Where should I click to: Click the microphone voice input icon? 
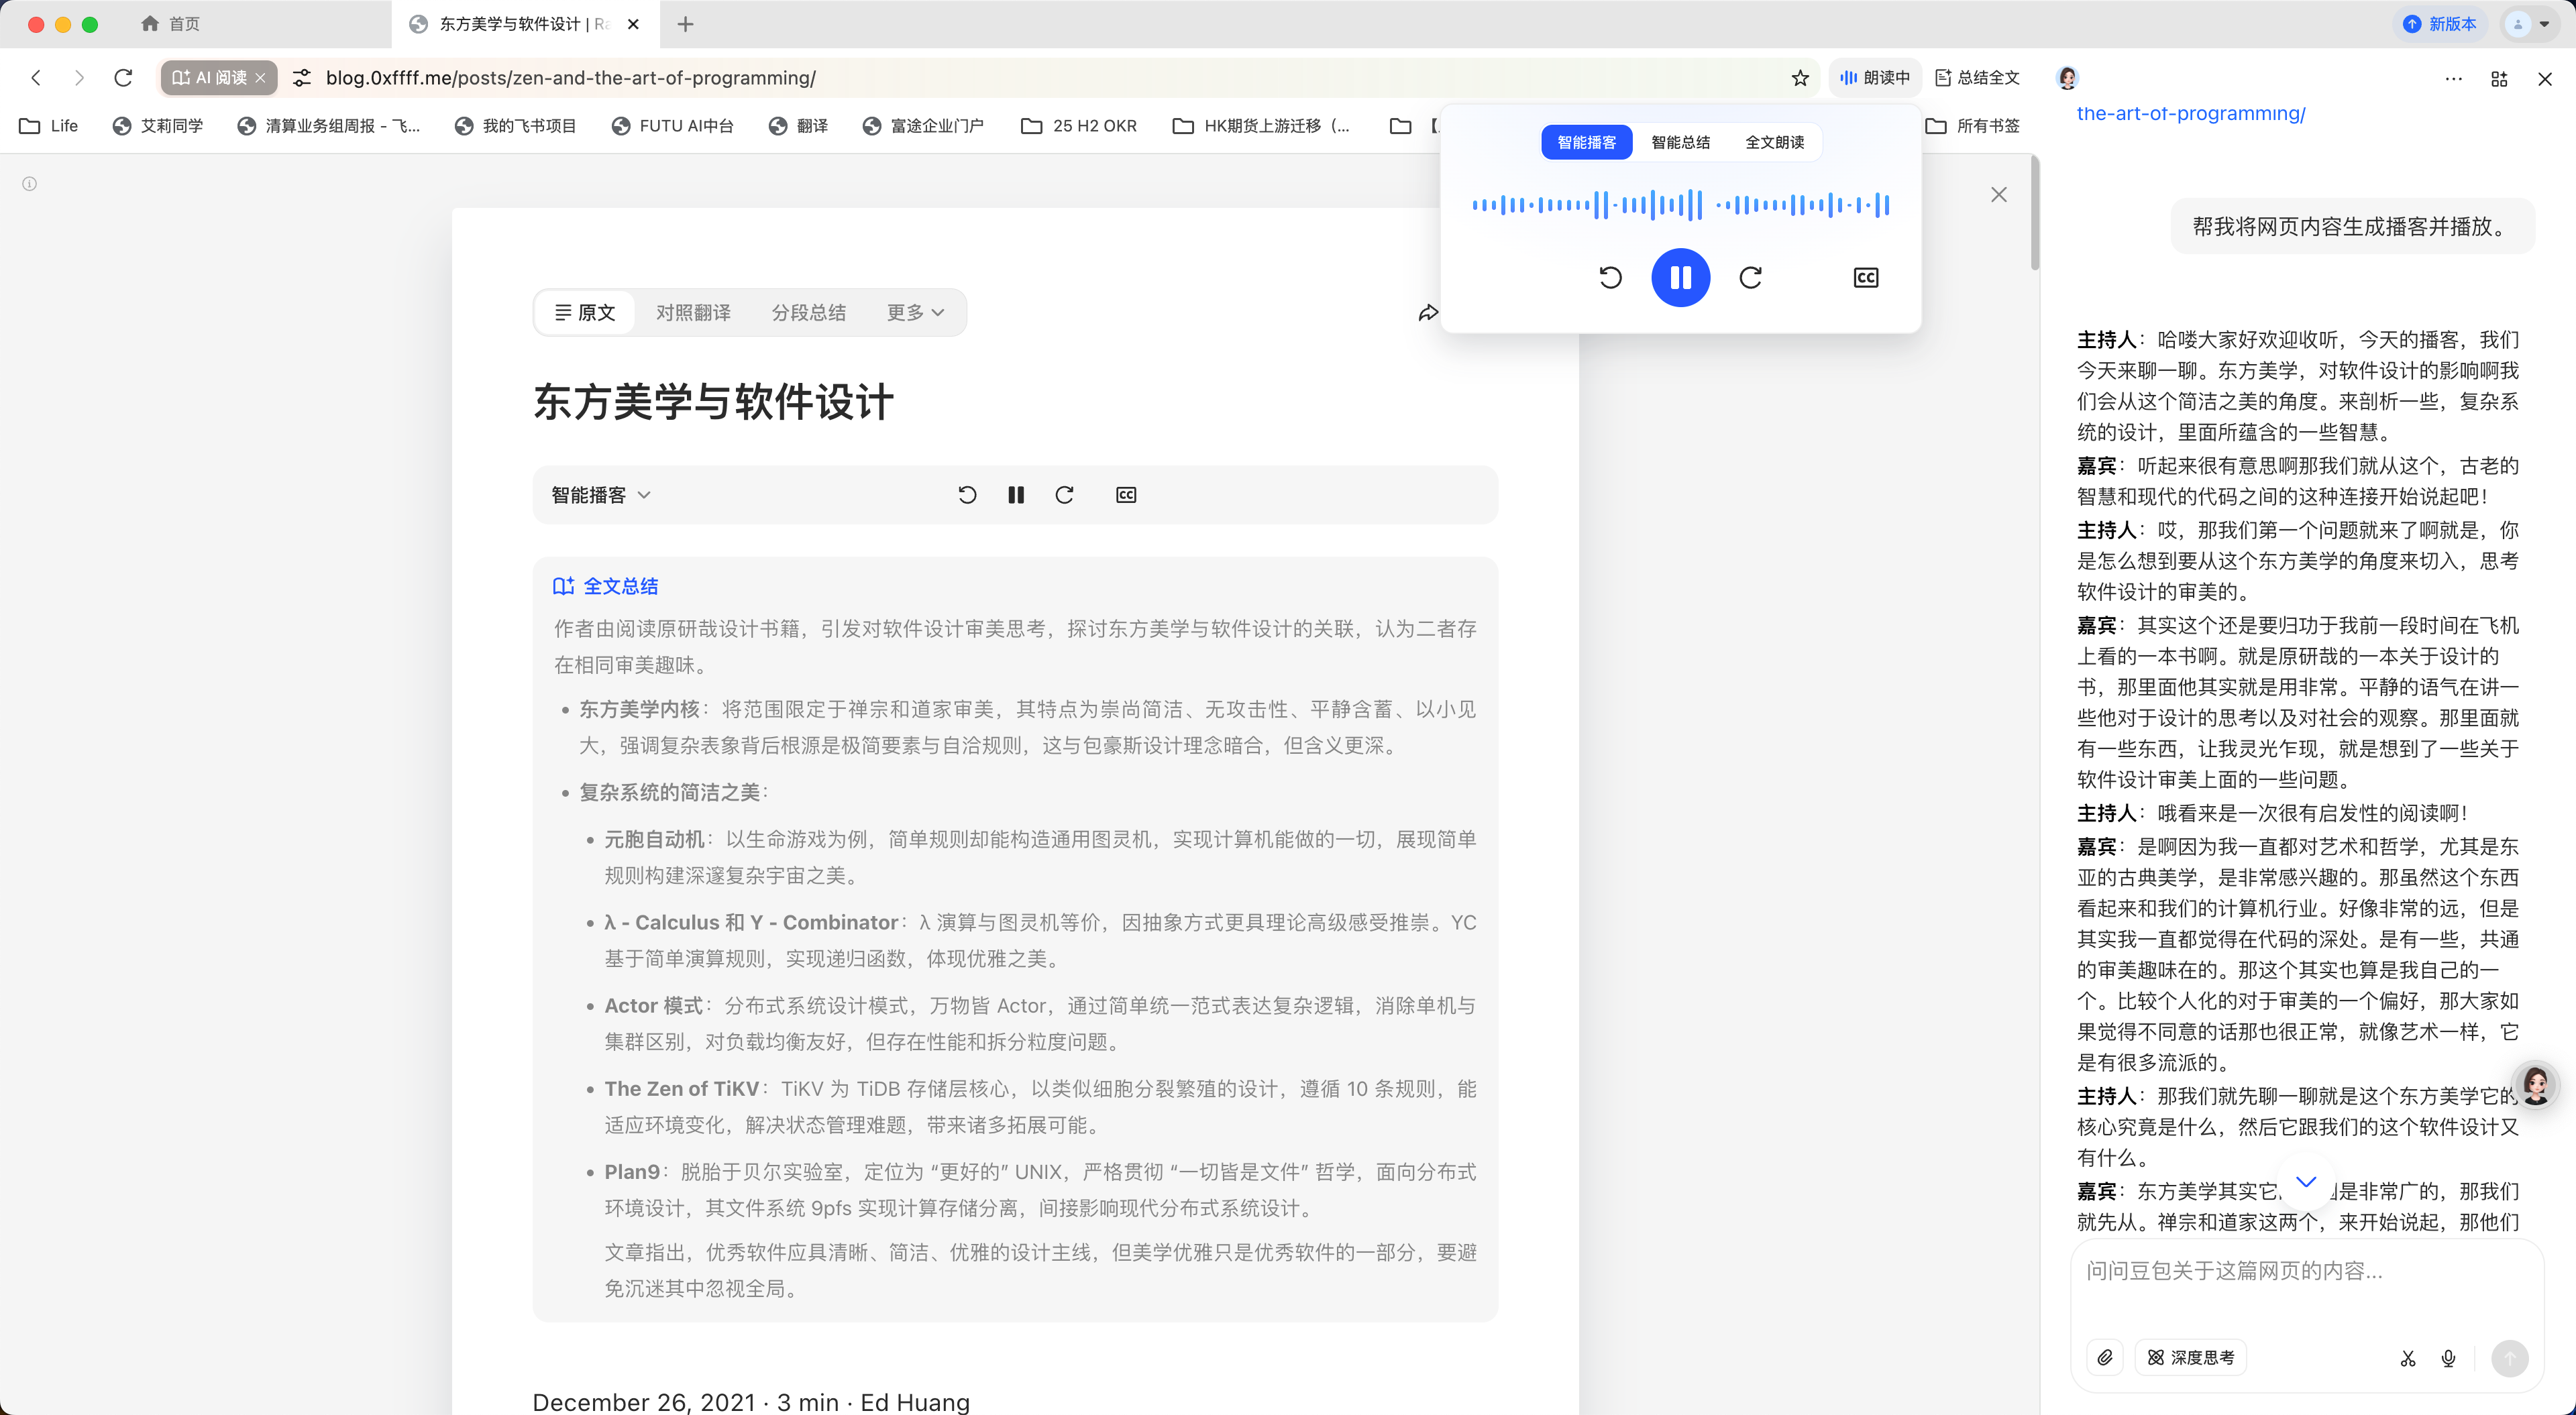coord(2448,1358)
